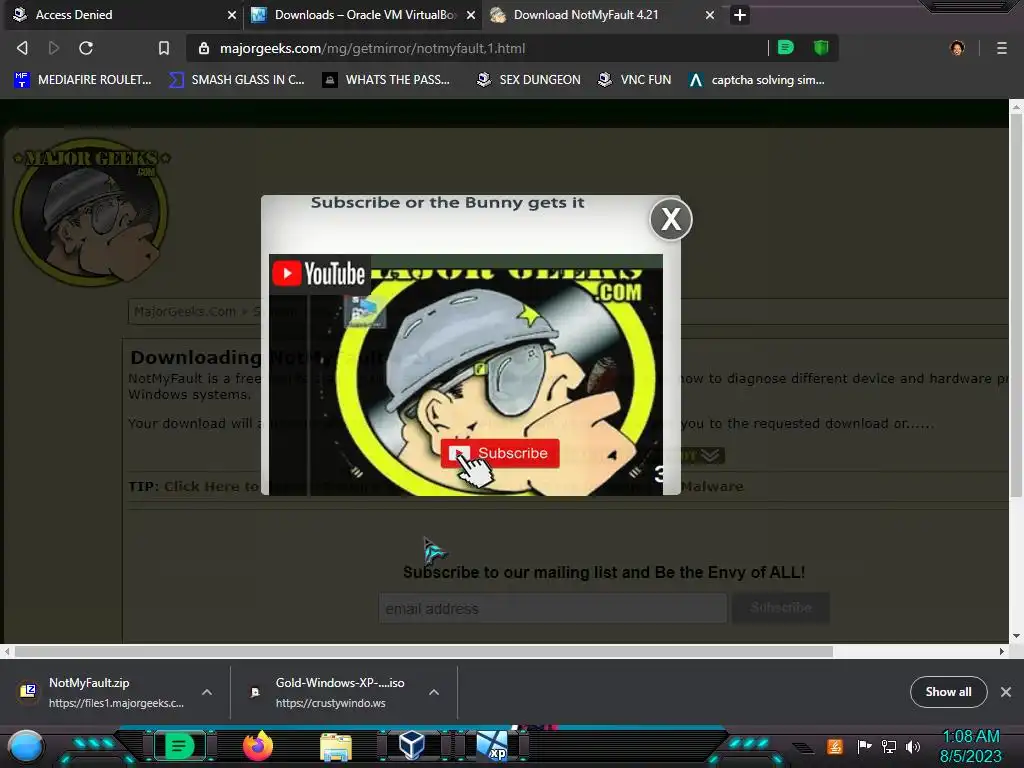Click the network tray icon
Screen dimensions: 1024x768
click(889, 746)
